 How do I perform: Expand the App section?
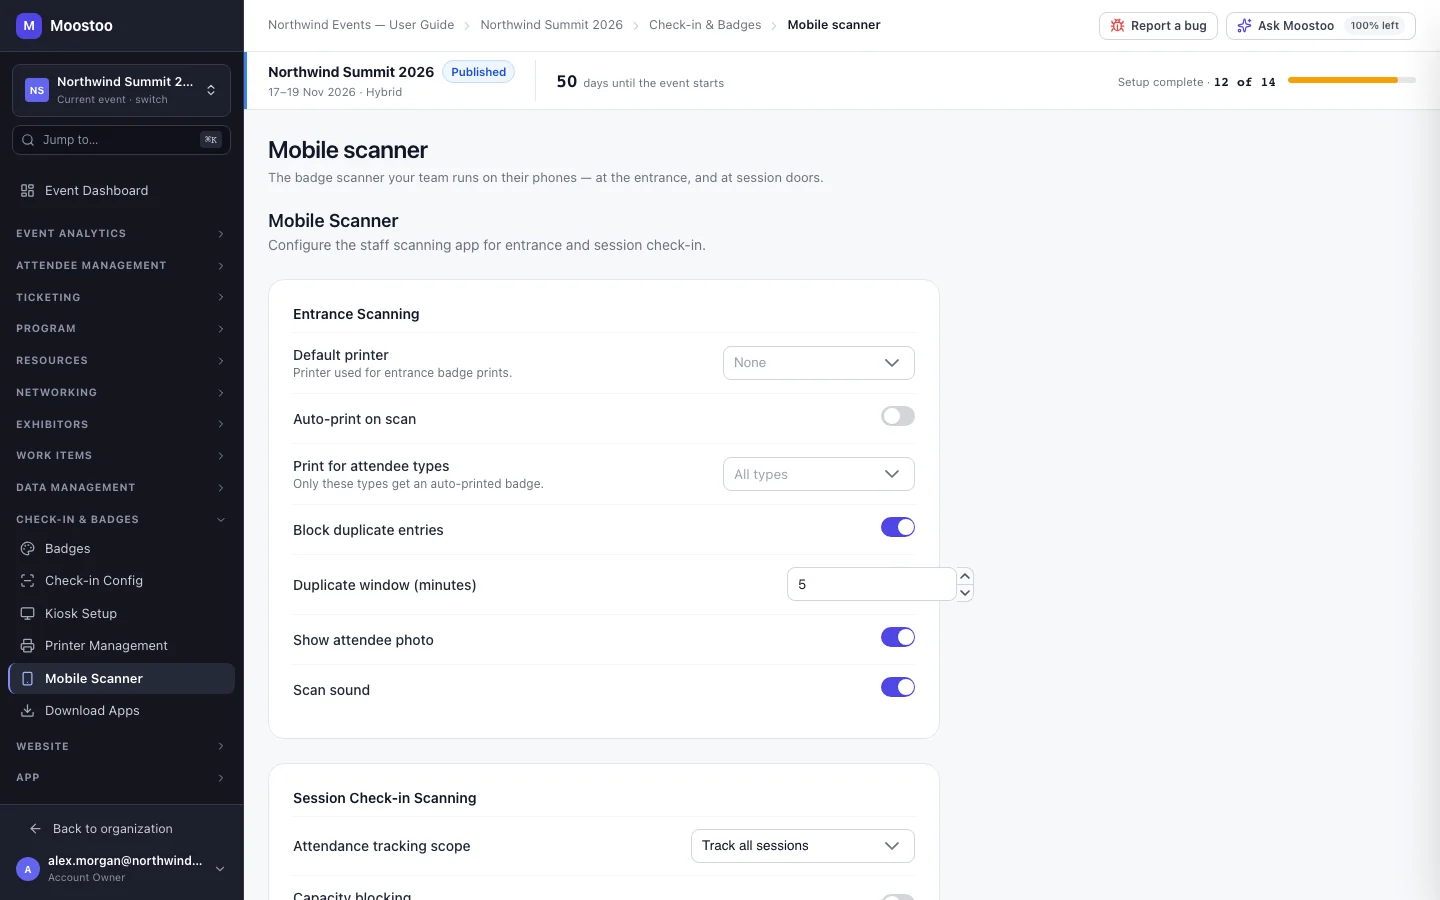[122, 778]
